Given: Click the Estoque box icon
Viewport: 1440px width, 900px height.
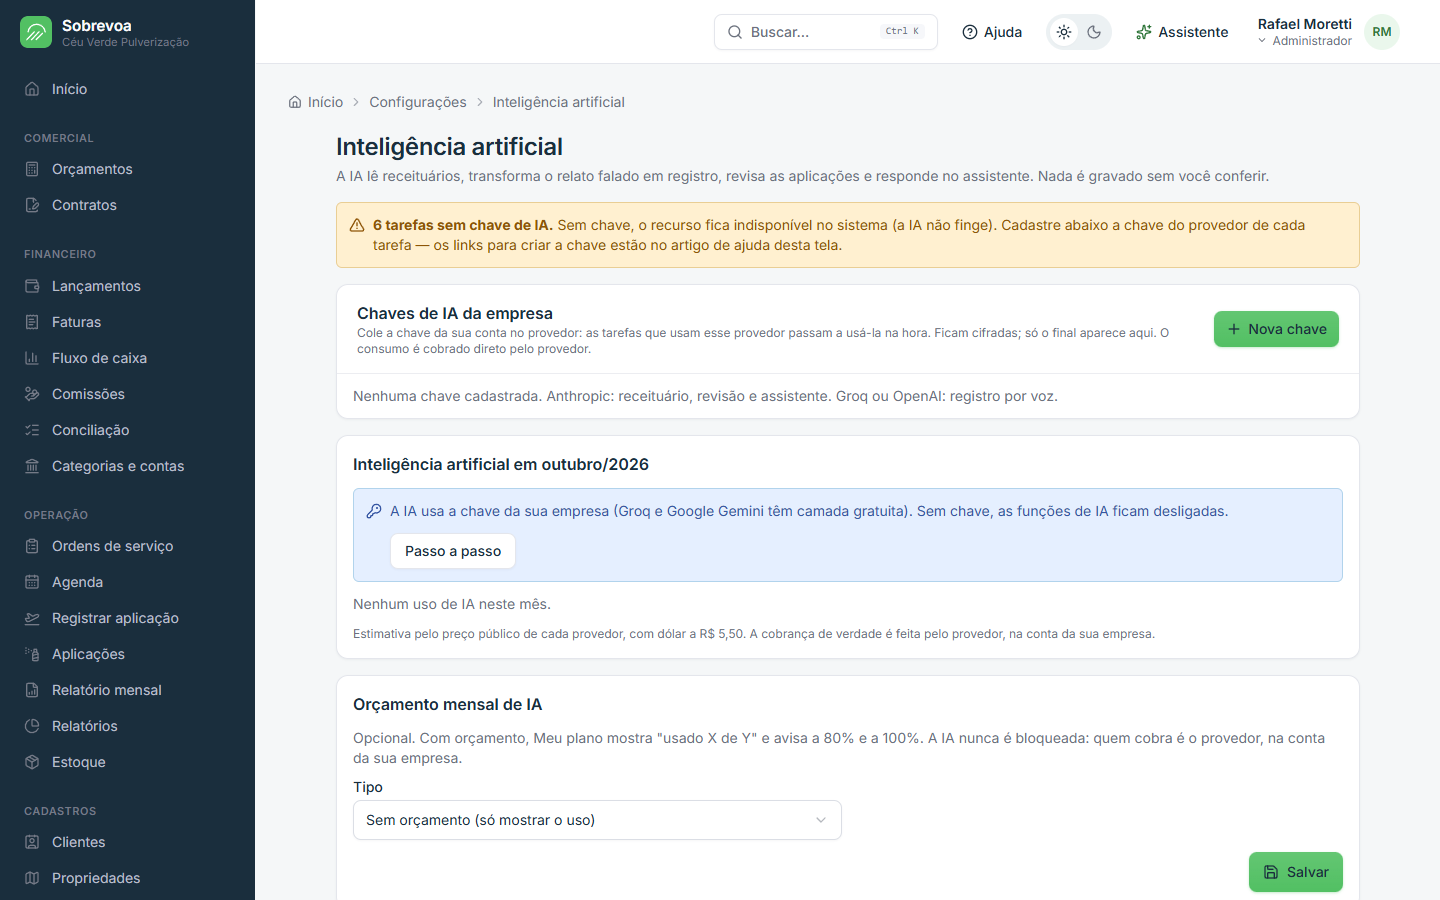Looking at the screenshot, I should click(32, 762).
